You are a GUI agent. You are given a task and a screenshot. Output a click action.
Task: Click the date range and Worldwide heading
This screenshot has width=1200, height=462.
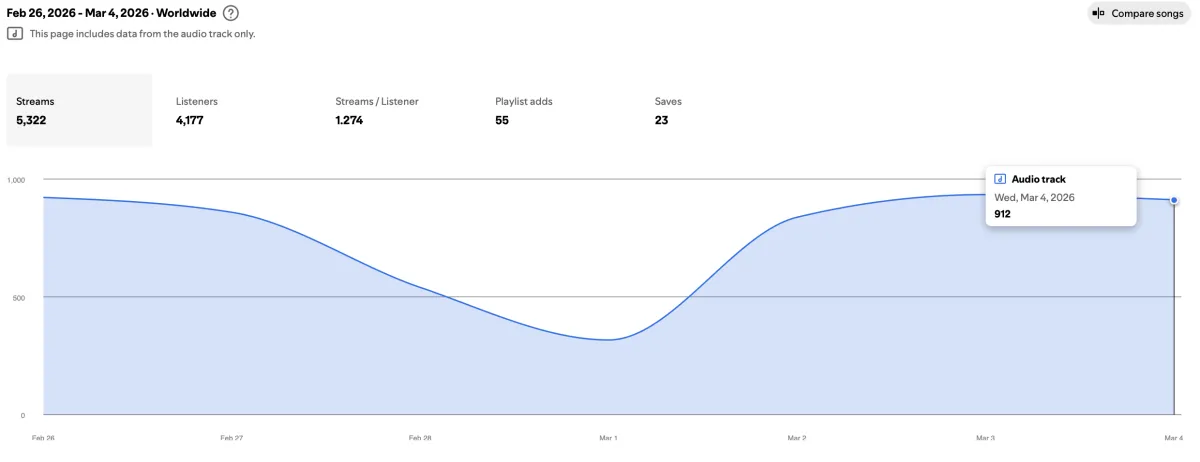click(111, 13)
